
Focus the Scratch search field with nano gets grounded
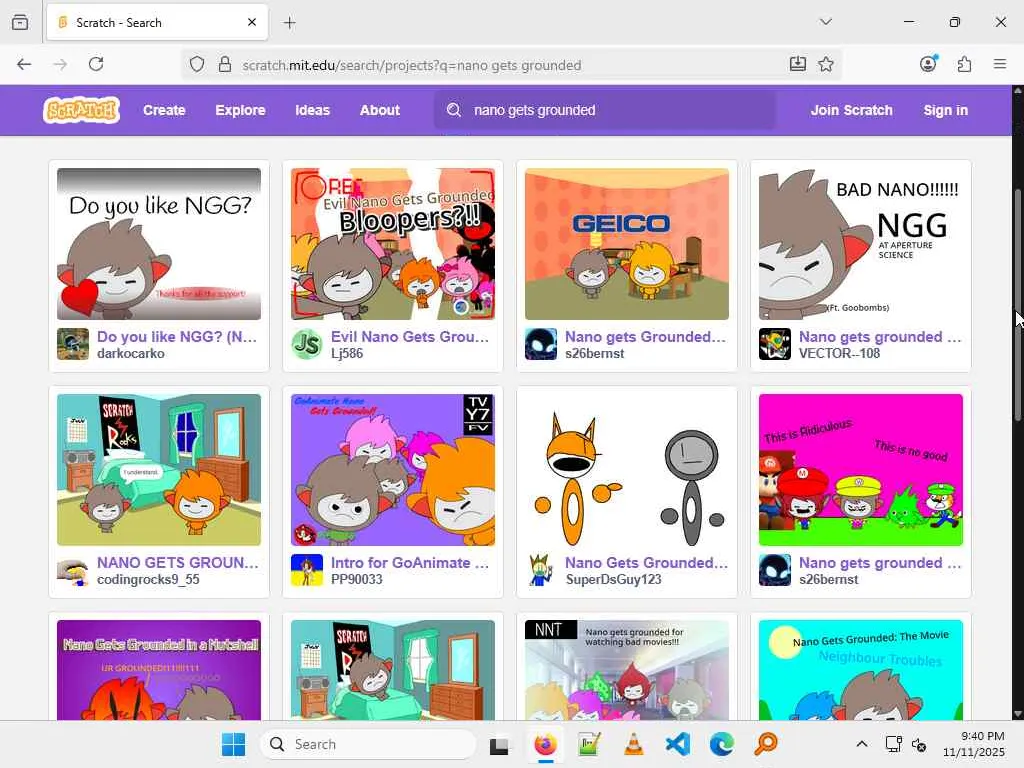click(605, 110)
